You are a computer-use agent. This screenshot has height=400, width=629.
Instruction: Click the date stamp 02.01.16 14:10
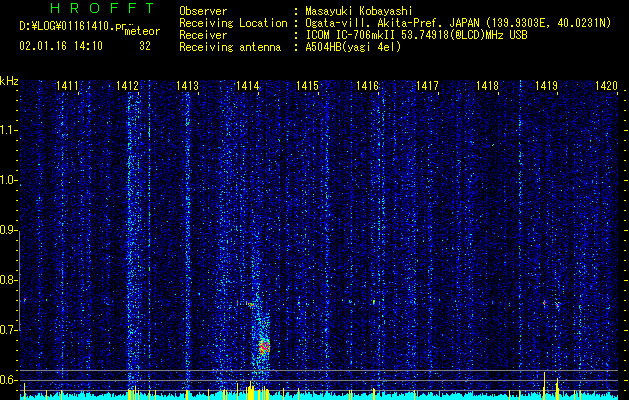click(x=61, y=46)
